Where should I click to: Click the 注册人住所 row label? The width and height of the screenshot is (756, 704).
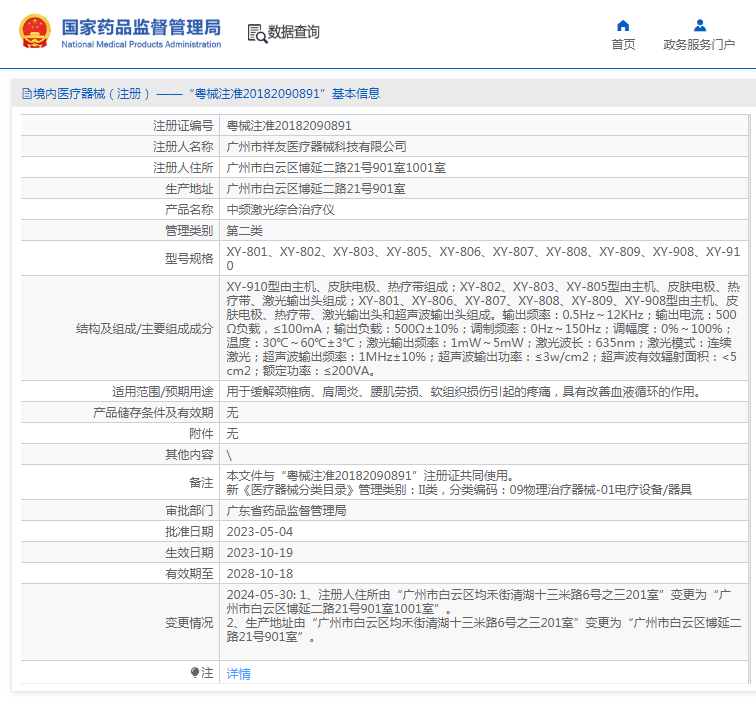(x=183, y=168)
